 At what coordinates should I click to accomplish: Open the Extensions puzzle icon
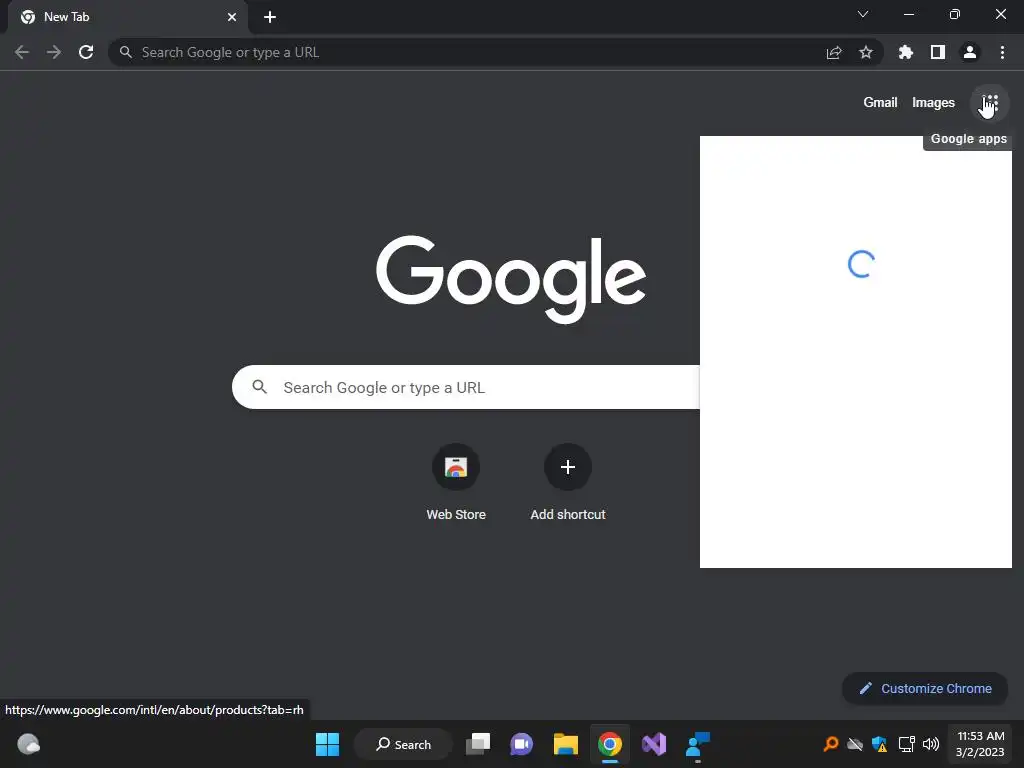(905, 52)
